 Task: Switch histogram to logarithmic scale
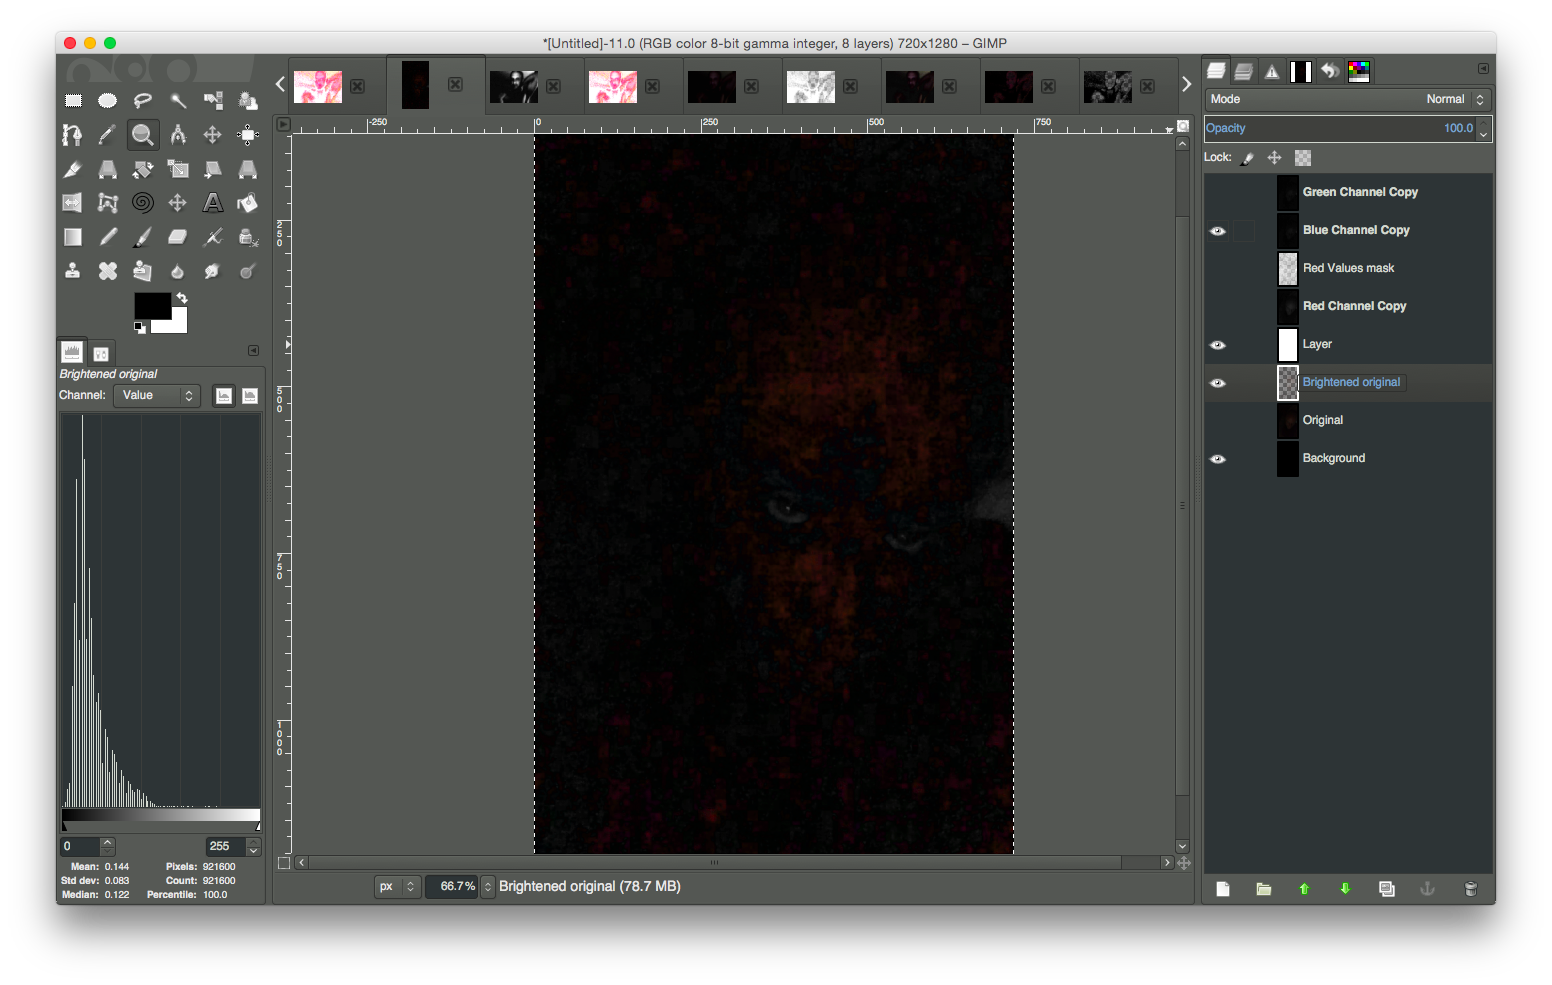pos(250,396)
